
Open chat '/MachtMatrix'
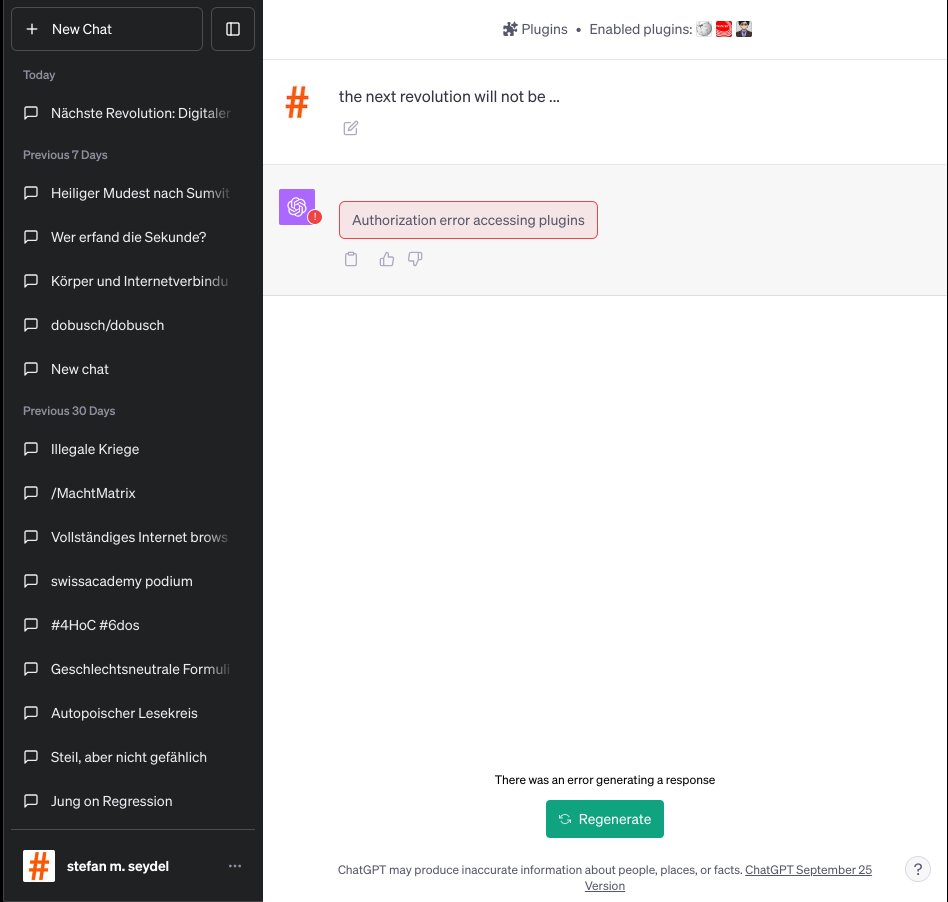[x=133, y=493]
